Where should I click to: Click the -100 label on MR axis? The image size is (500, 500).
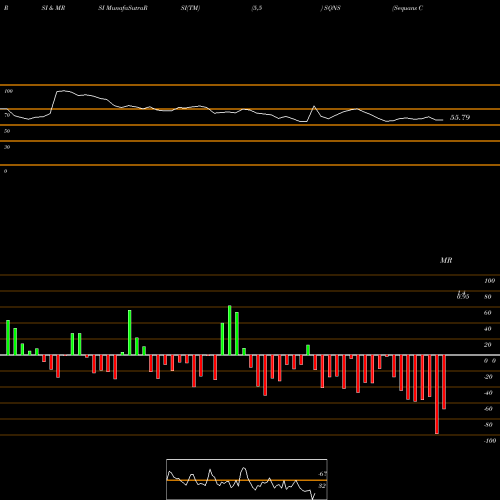tap(490, 441)
